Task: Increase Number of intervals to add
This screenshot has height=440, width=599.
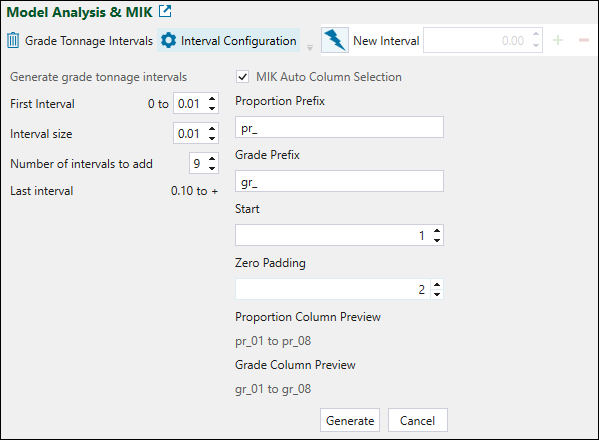Action: 212,159
